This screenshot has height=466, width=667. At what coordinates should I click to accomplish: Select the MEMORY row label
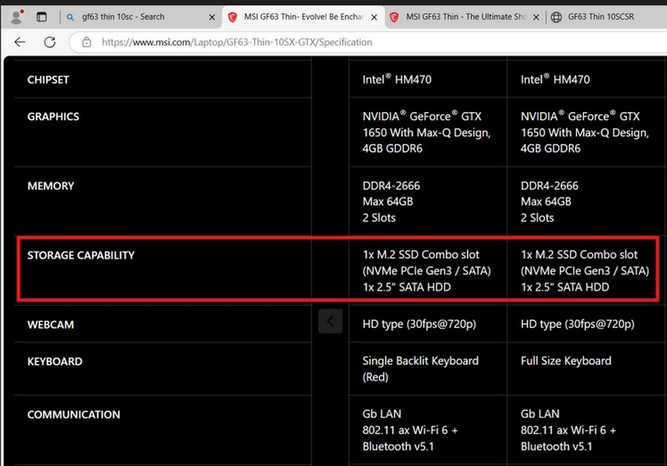51,186
